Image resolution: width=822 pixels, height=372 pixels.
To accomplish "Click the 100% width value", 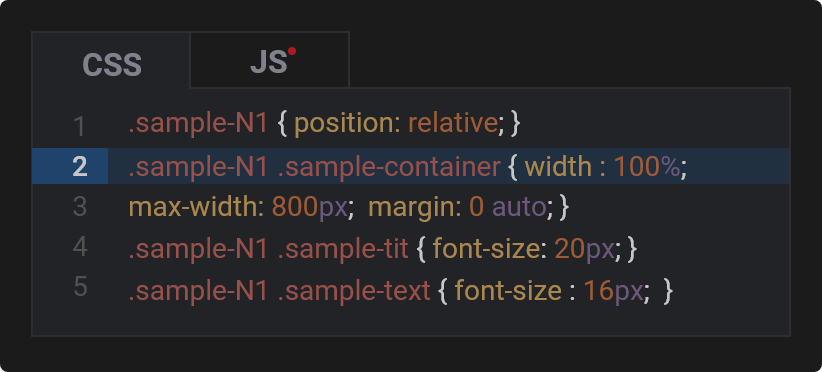I will click(x=646, y=167).
